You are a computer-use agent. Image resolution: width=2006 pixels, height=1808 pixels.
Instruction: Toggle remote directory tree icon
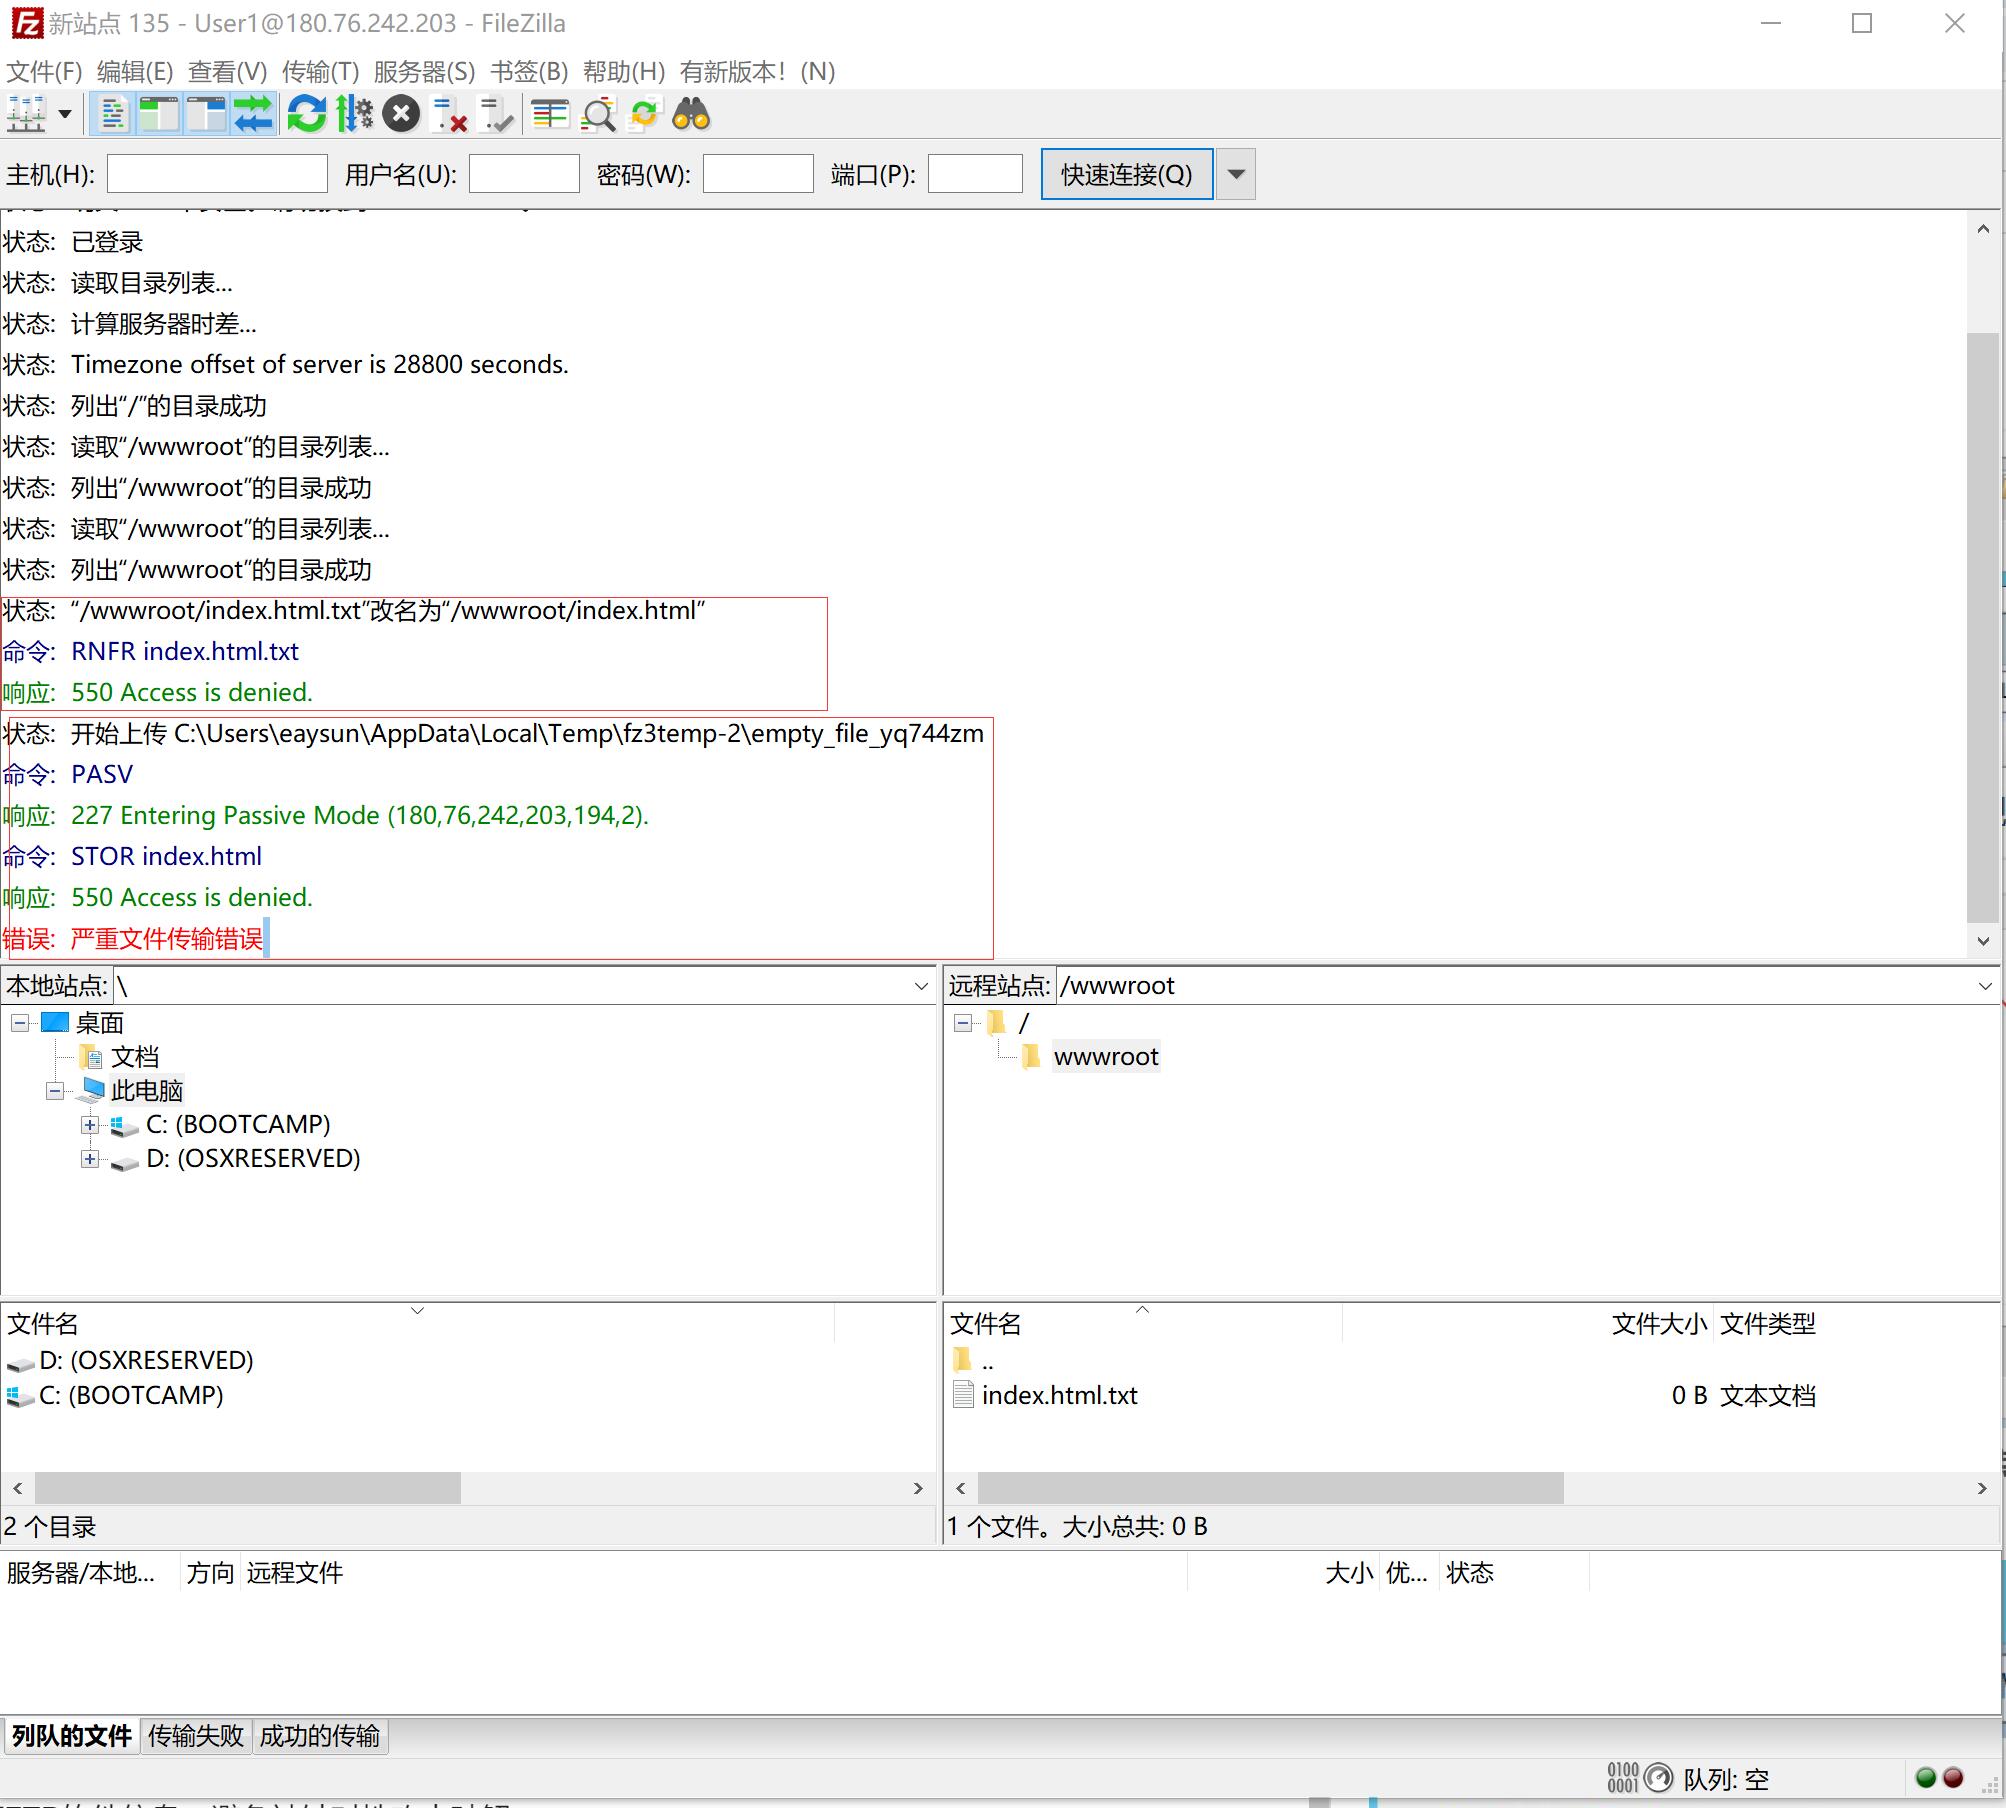tap(206, 115)
